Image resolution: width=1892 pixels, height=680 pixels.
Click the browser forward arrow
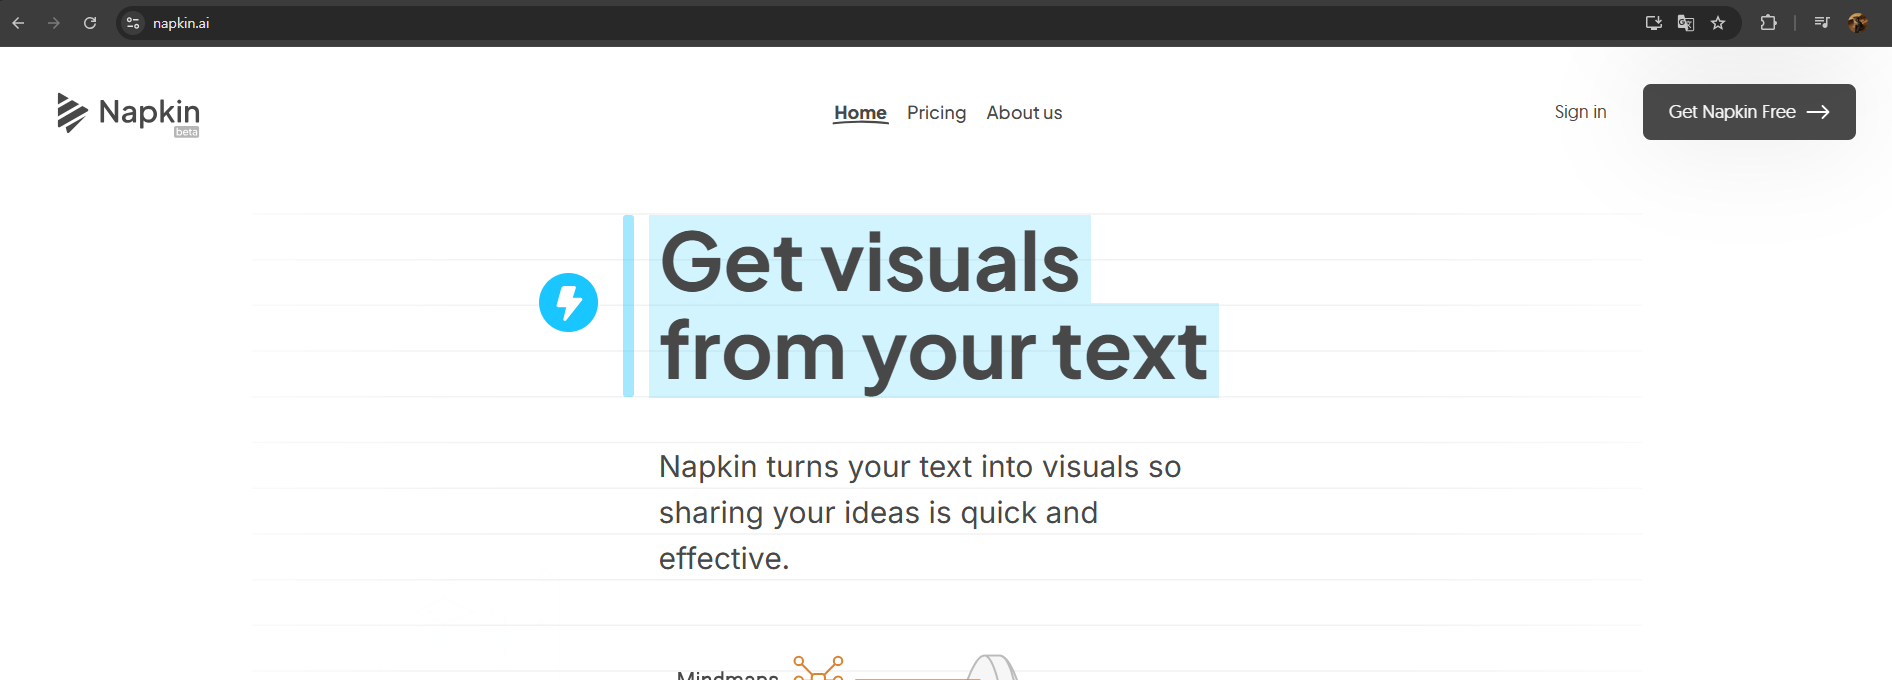[x=54, y=23]
